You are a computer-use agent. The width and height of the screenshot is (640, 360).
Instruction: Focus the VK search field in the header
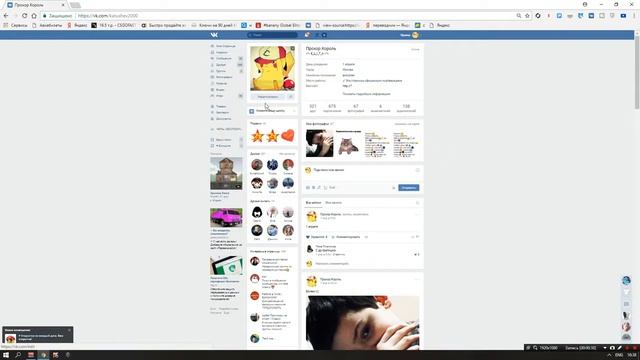pyautogui.click(x=272, y=35)
